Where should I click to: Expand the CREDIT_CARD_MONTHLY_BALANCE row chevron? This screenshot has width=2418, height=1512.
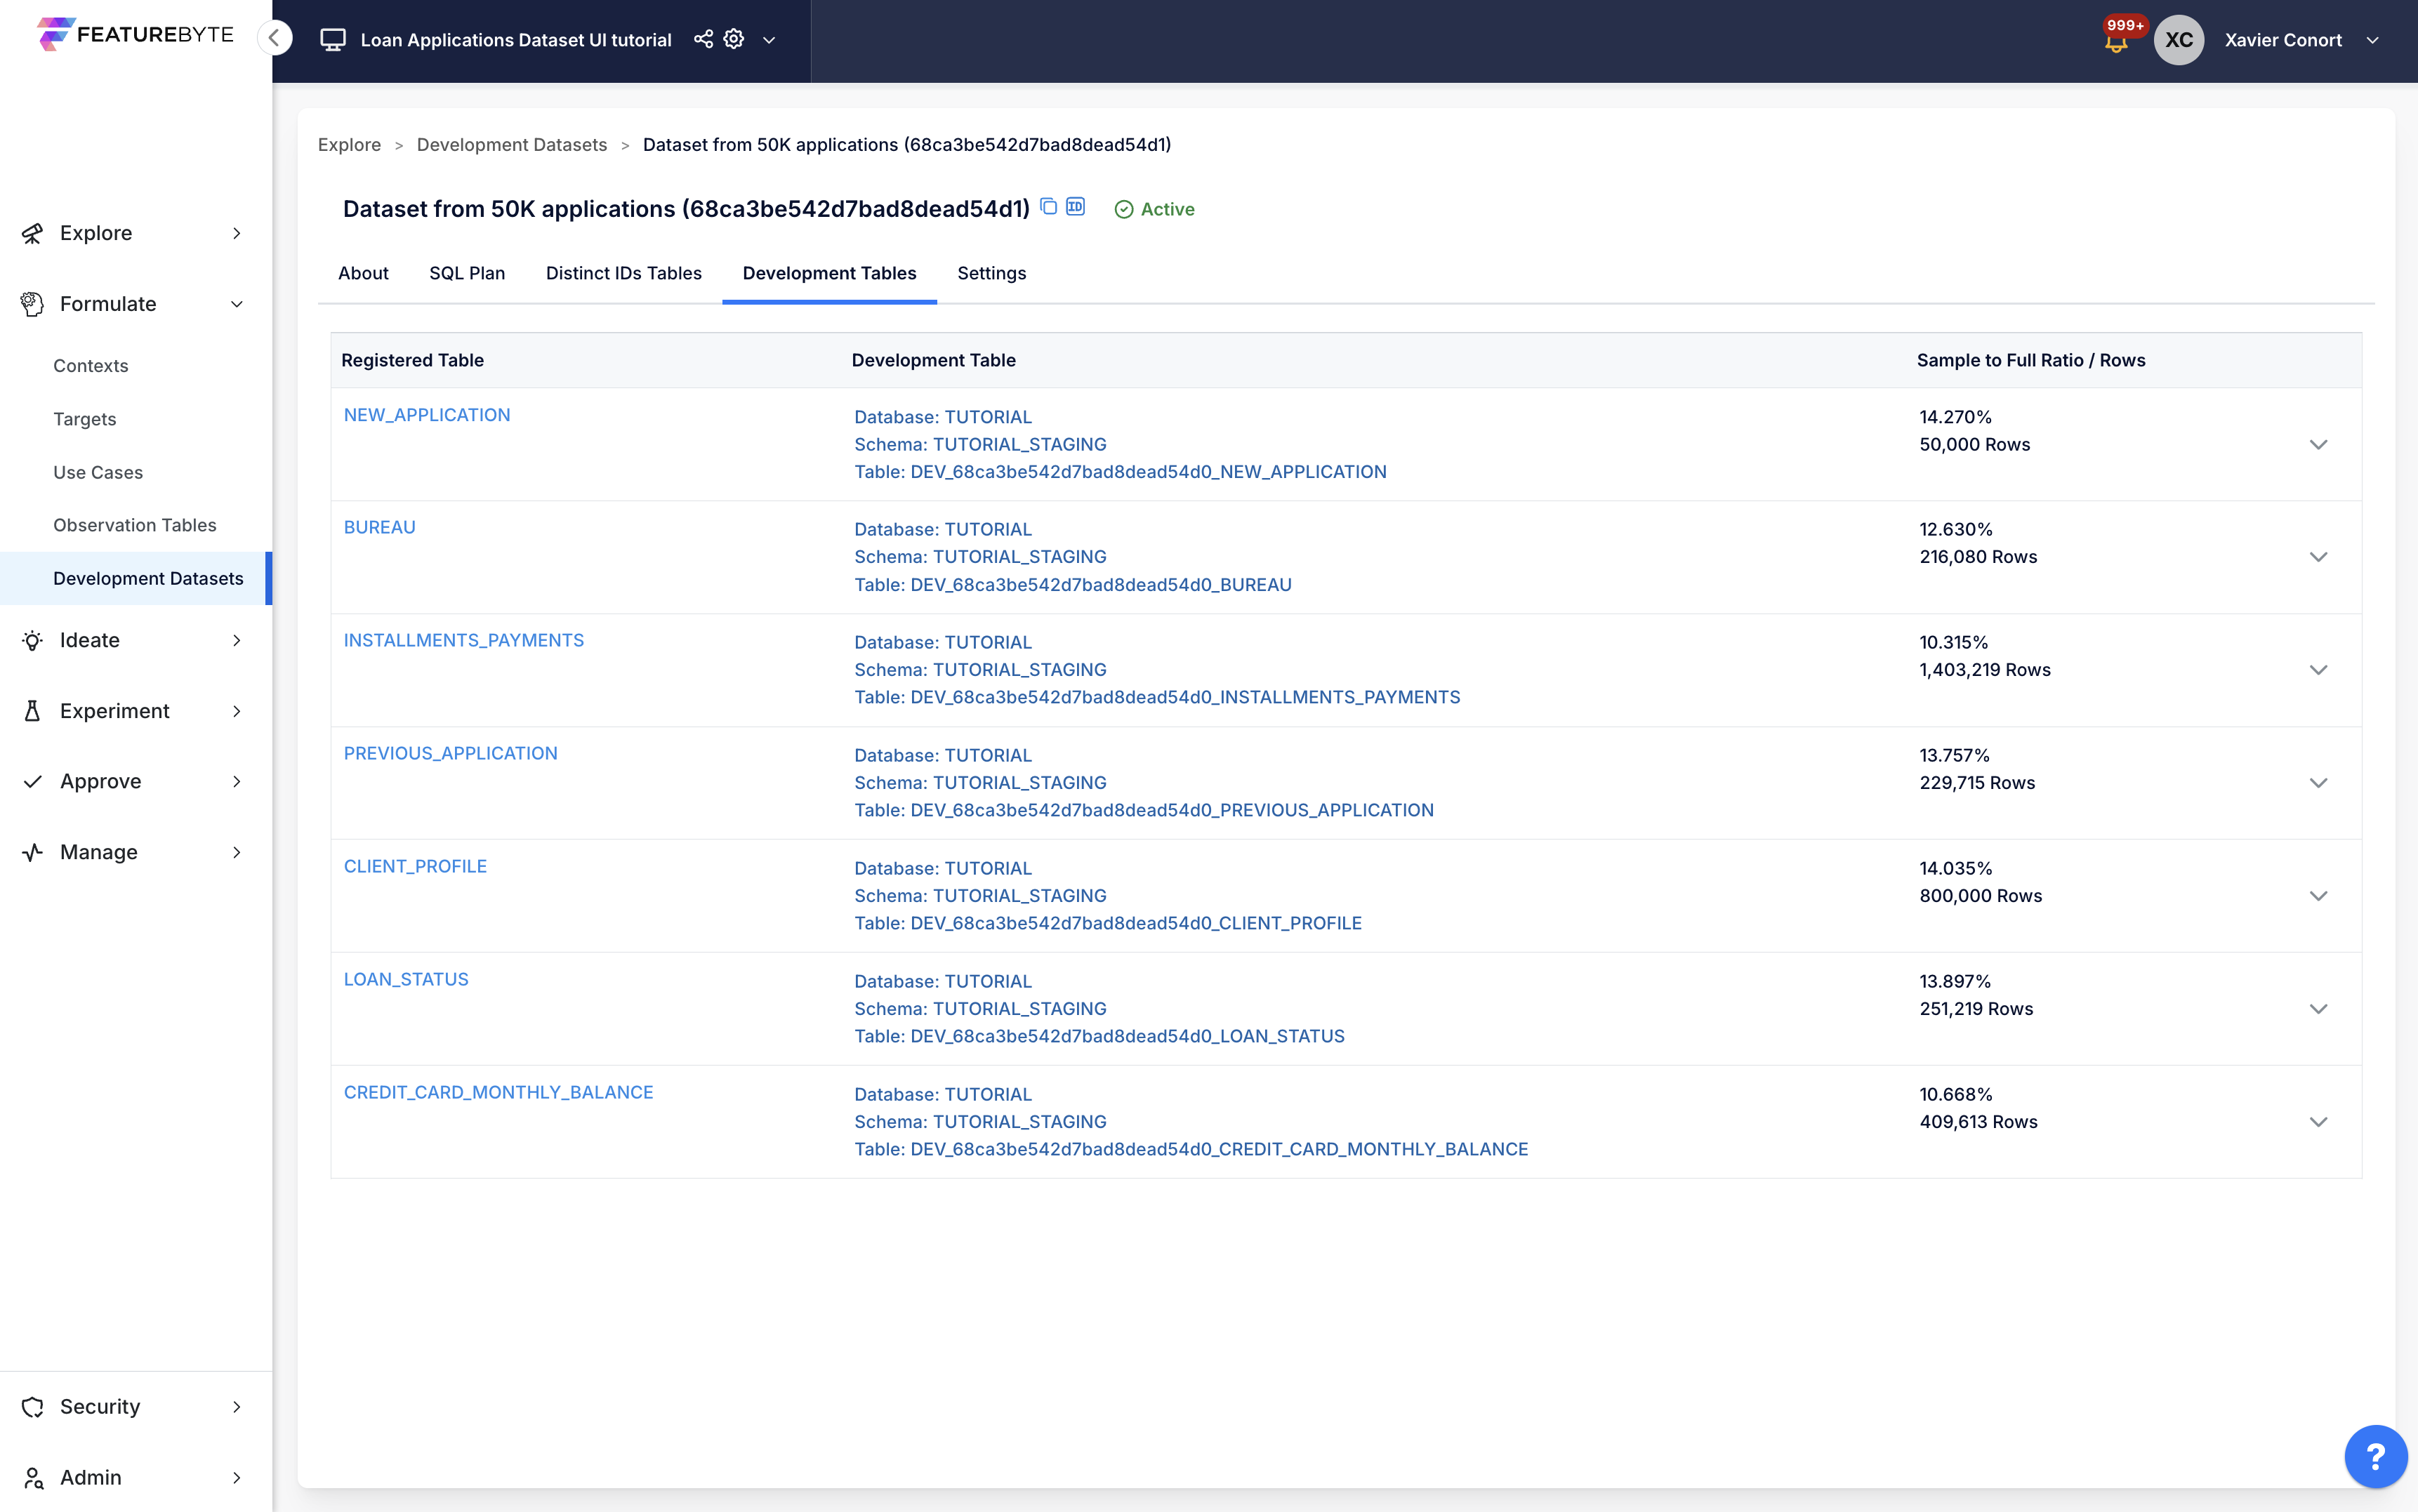2318,1122
